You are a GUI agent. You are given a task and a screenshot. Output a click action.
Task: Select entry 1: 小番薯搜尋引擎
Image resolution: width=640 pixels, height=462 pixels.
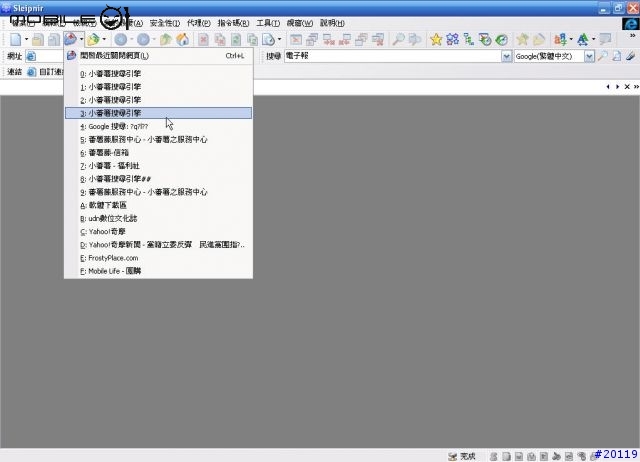tap(158, 87)
